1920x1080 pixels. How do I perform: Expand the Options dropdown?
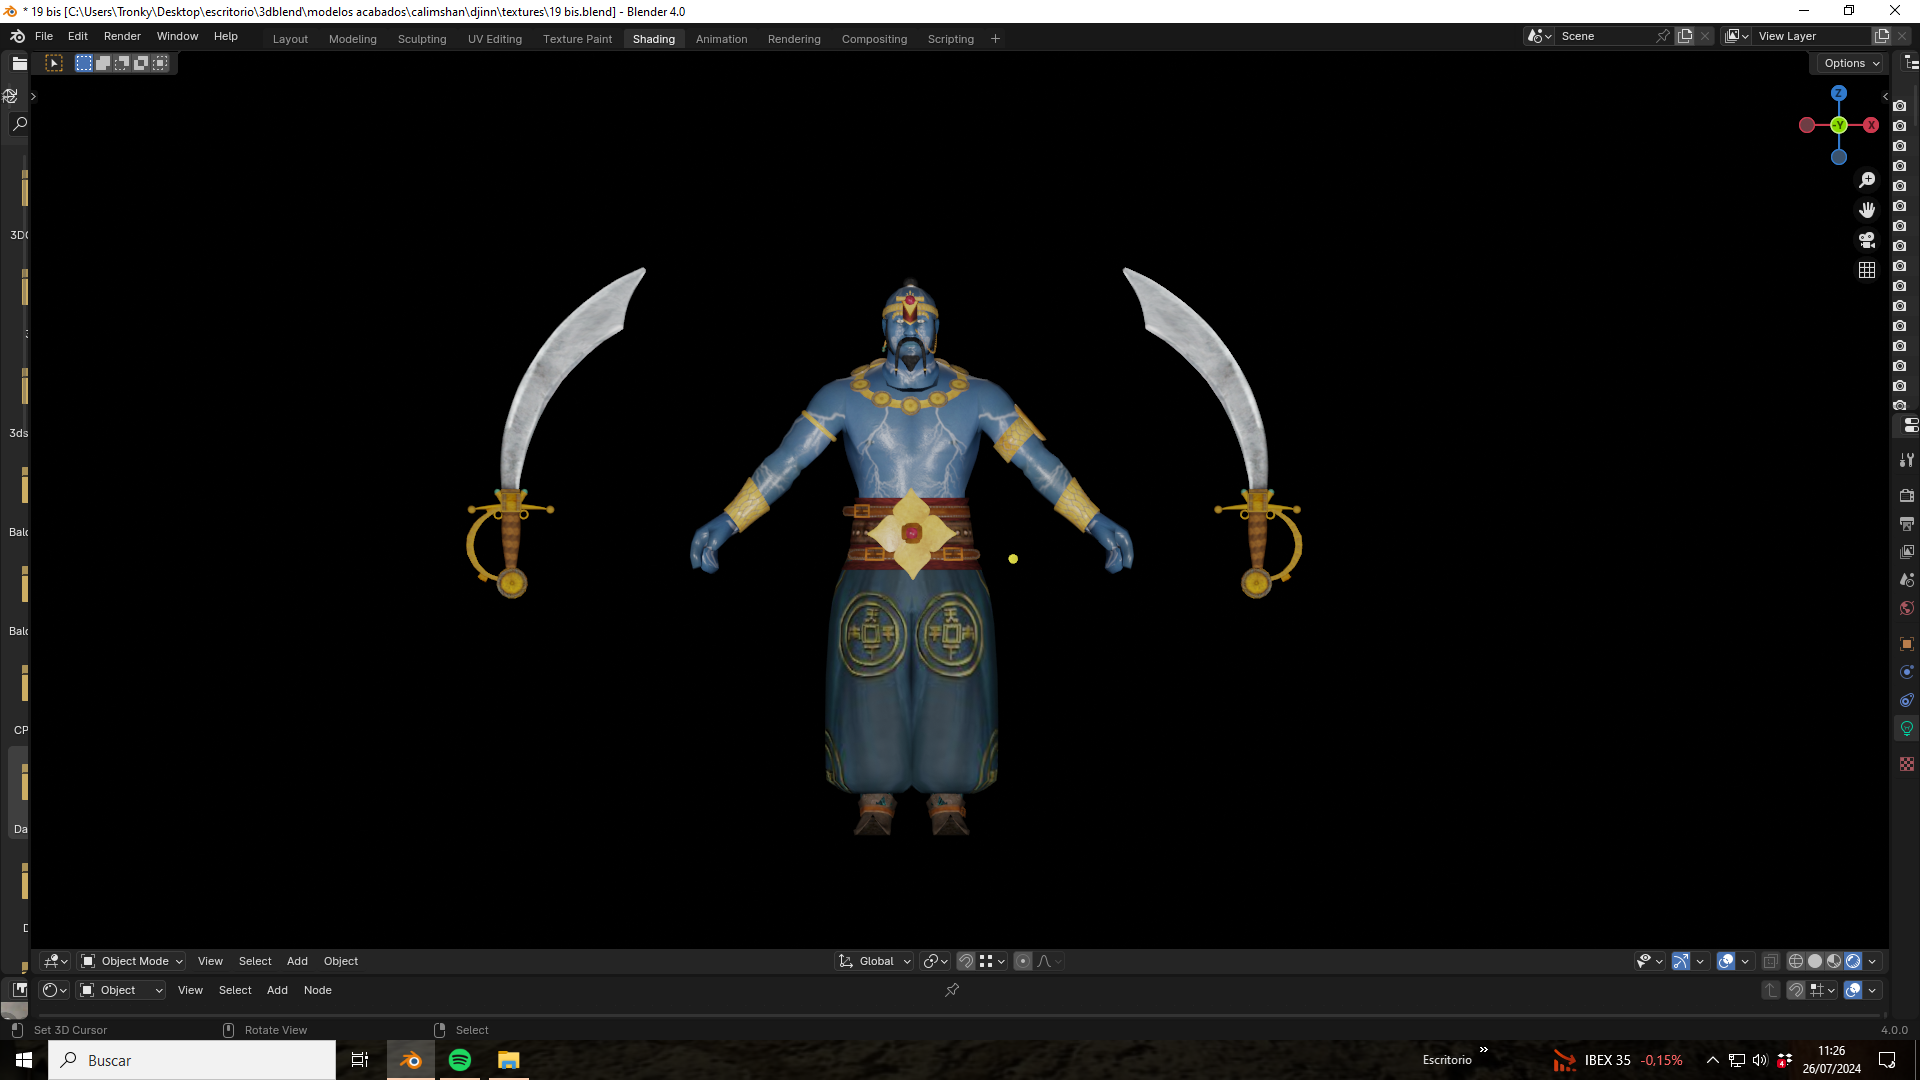[x=1851, y=63]
